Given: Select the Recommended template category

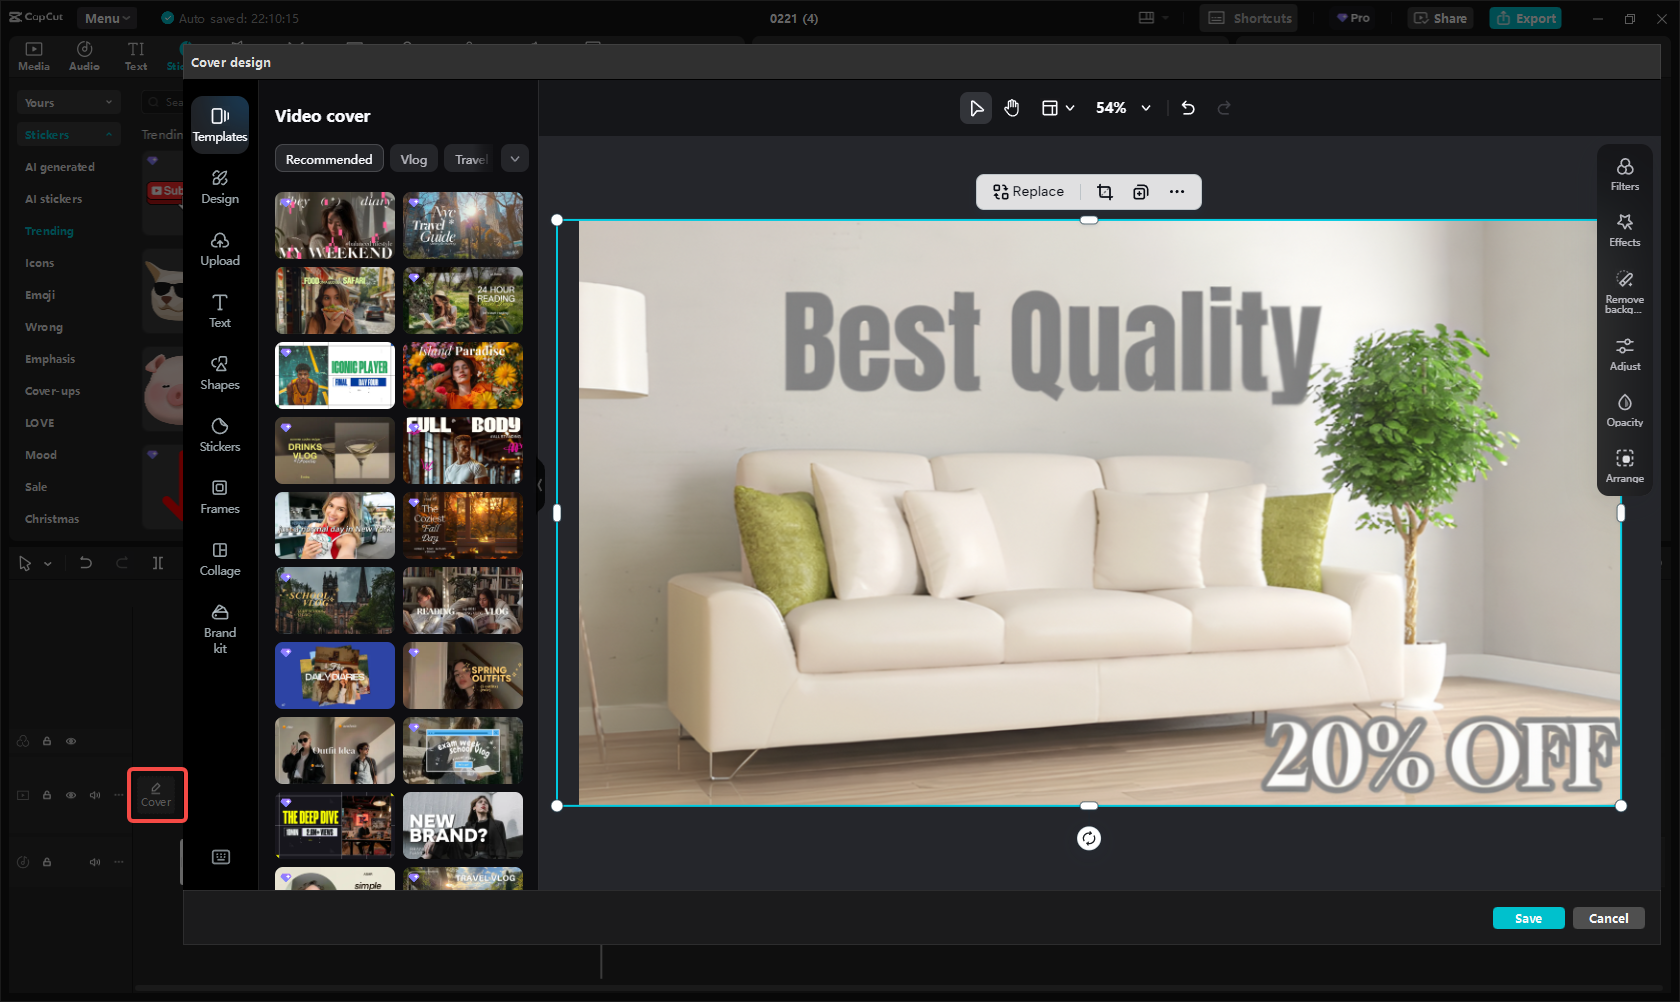Looking at the screenshot, I should coord(329,159).
